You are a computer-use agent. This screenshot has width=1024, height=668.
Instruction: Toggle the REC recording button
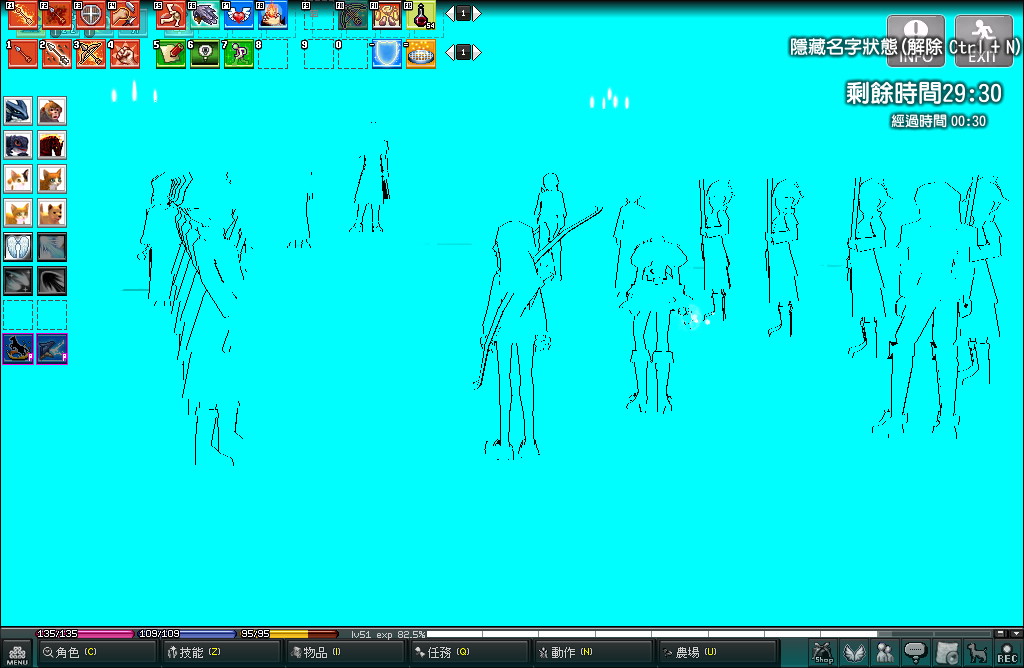click(x=1007, y=653)
